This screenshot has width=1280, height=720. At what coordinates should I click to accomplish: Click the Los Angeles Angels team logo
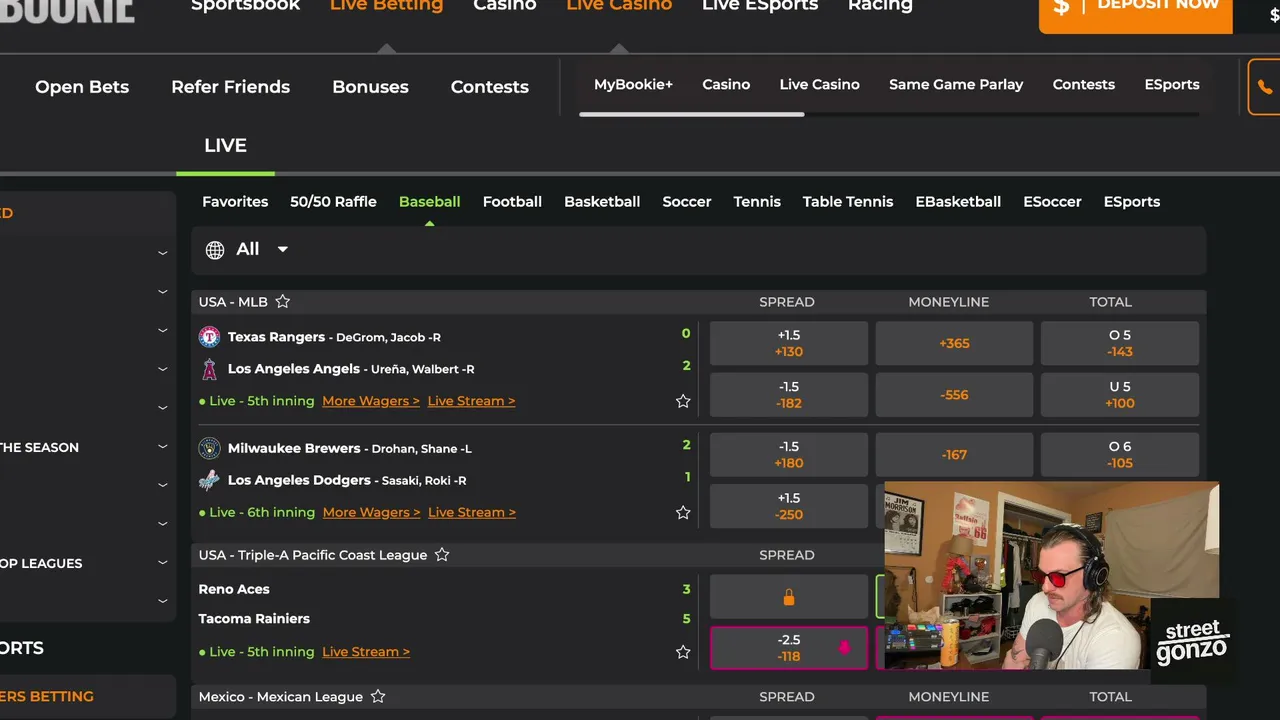point(209,369)
